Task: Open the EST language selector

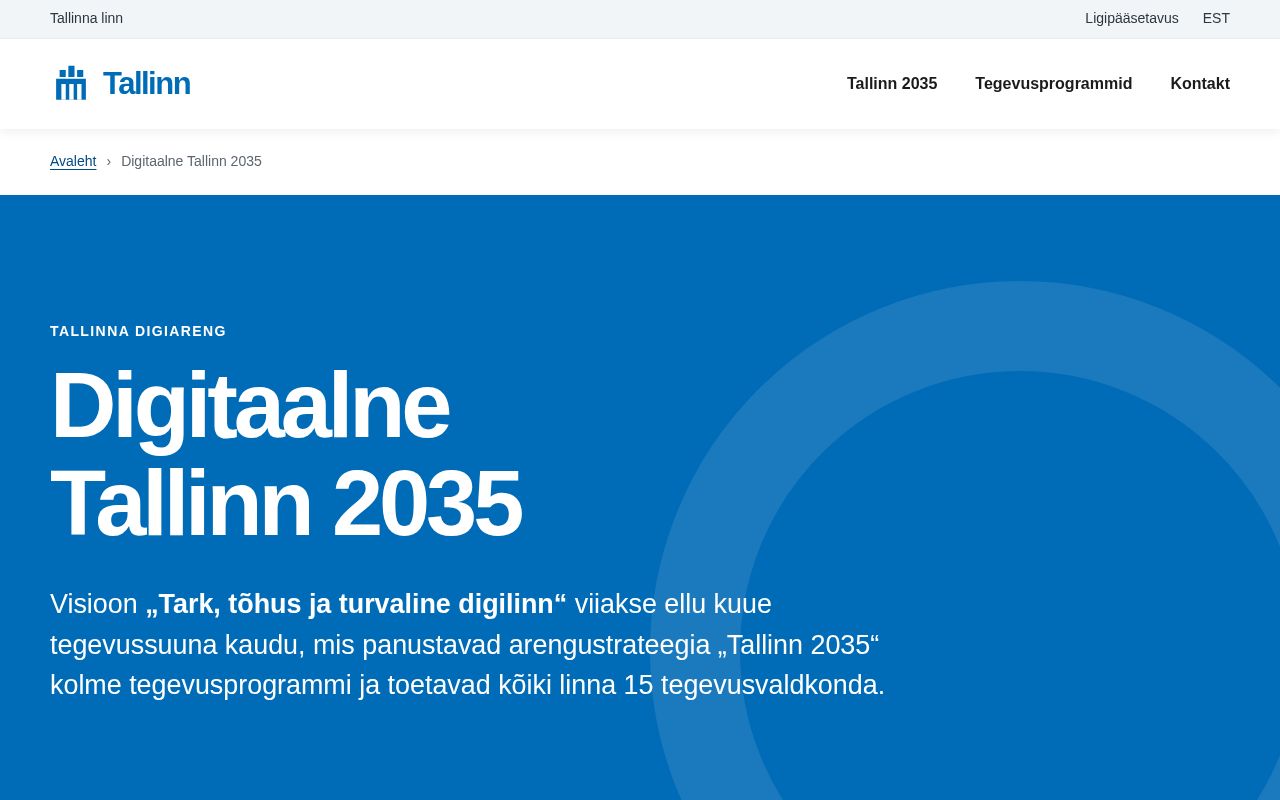Action: [1216, 18]
